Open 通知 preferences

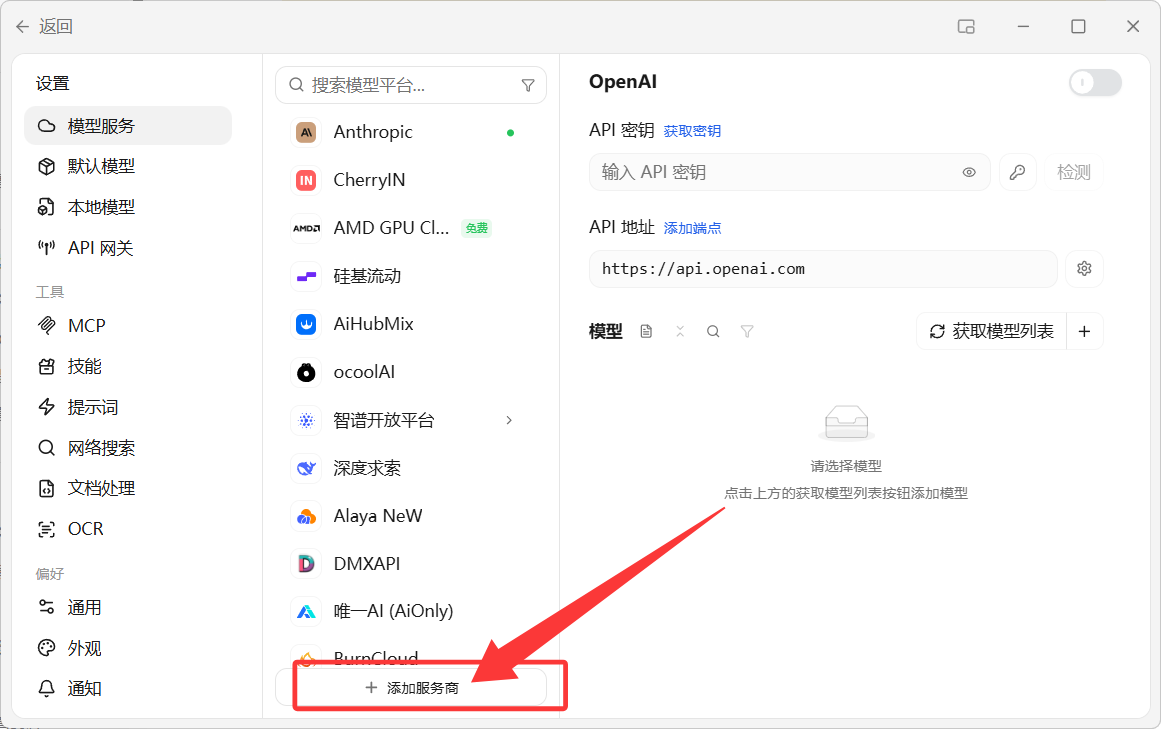pos(128,688)
